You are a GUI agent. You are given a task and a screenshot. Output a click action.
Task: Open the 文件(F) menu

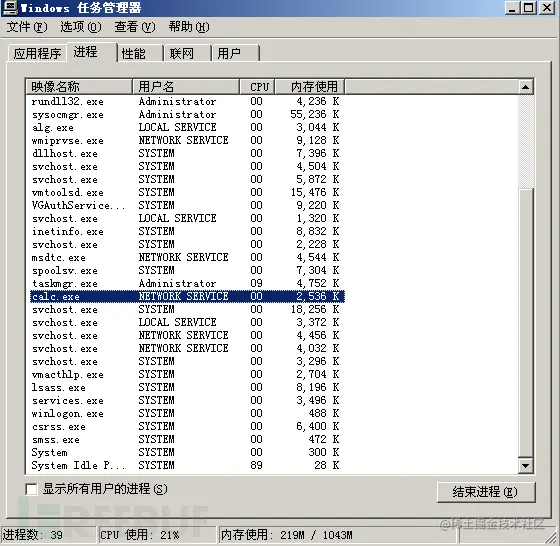point(27,27)
